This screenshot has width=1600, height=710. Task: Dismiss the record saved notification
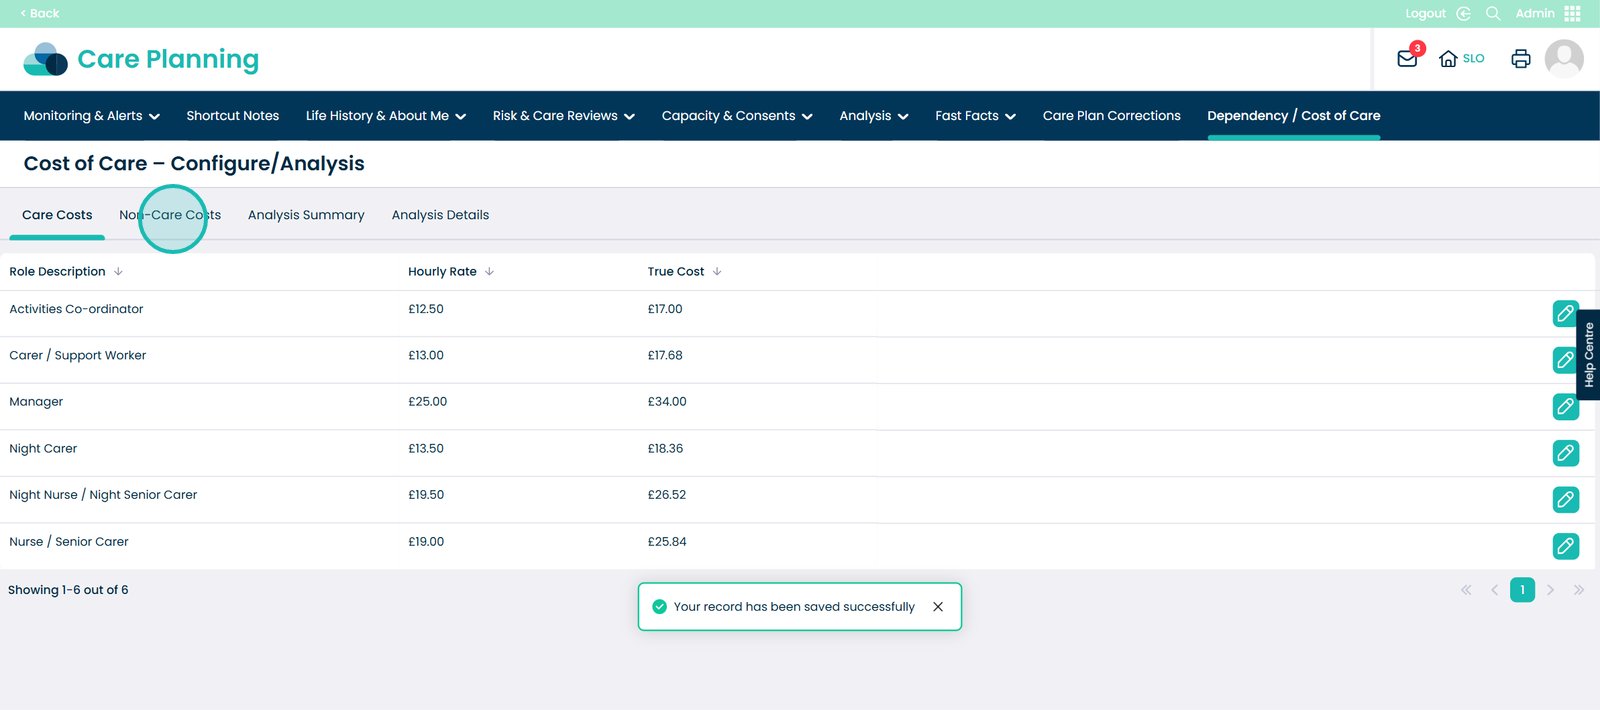pos(937,607)
